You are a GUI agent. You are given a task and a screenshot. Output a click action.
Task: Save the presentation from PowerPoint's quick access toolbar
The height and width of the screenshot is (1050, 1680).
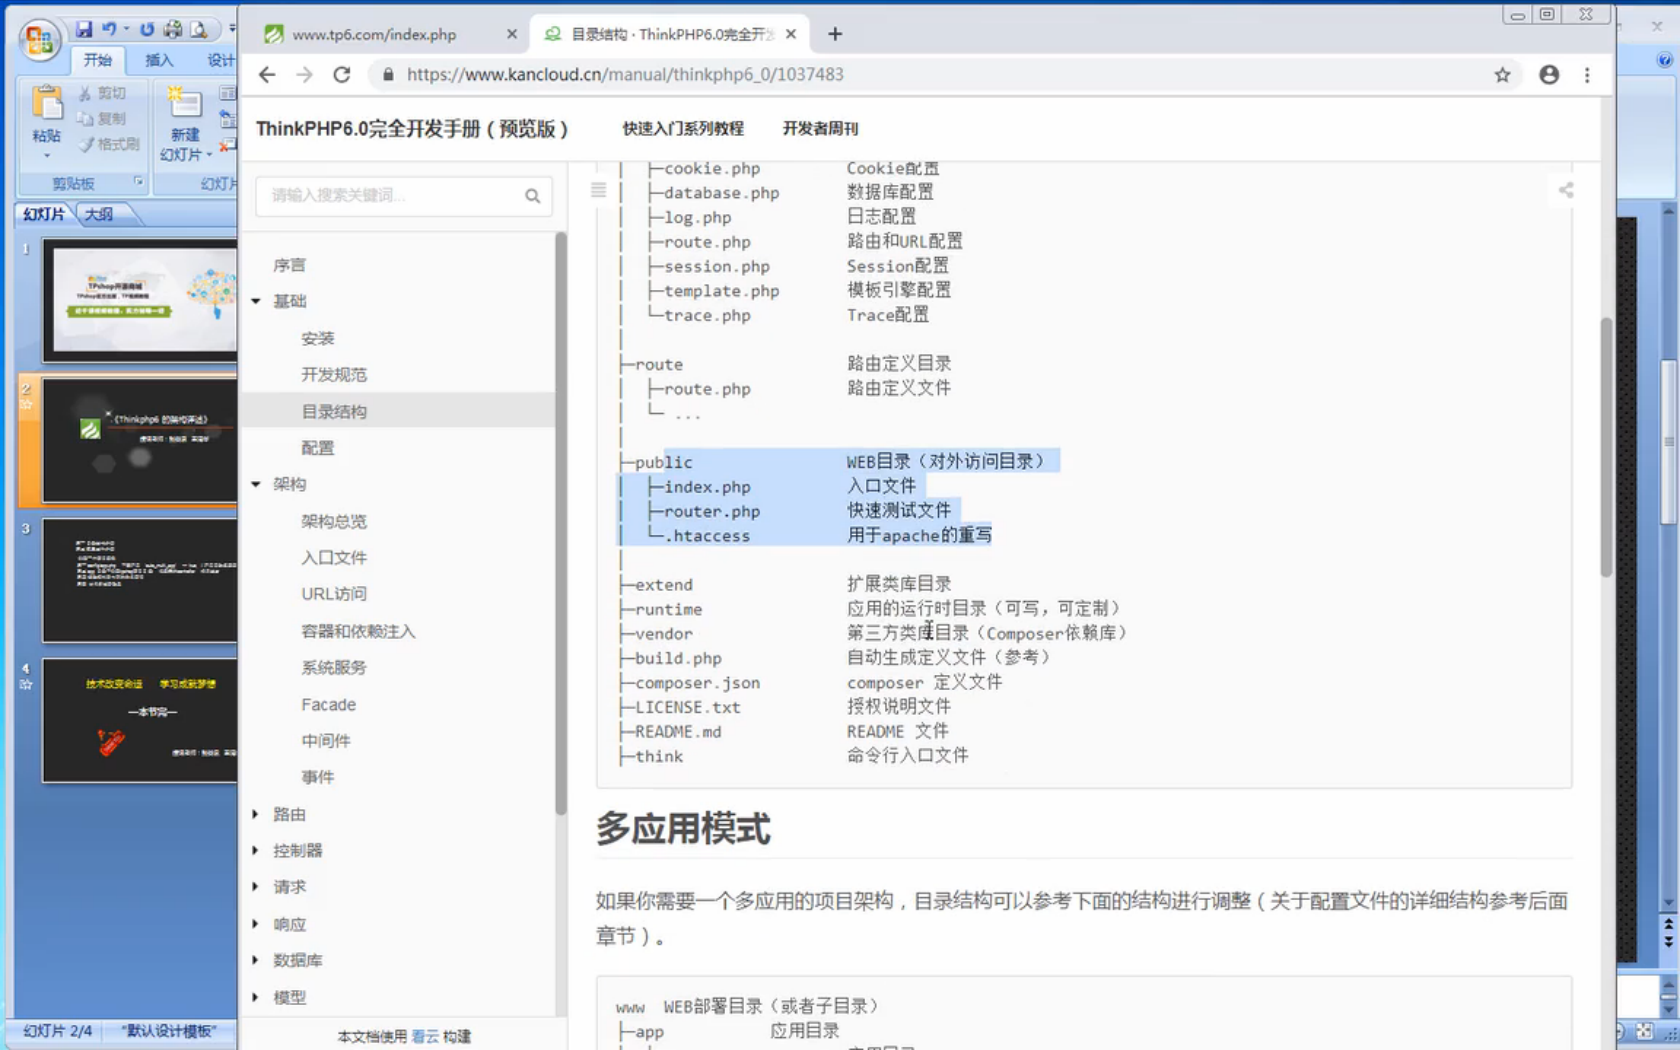pos(84,29)
